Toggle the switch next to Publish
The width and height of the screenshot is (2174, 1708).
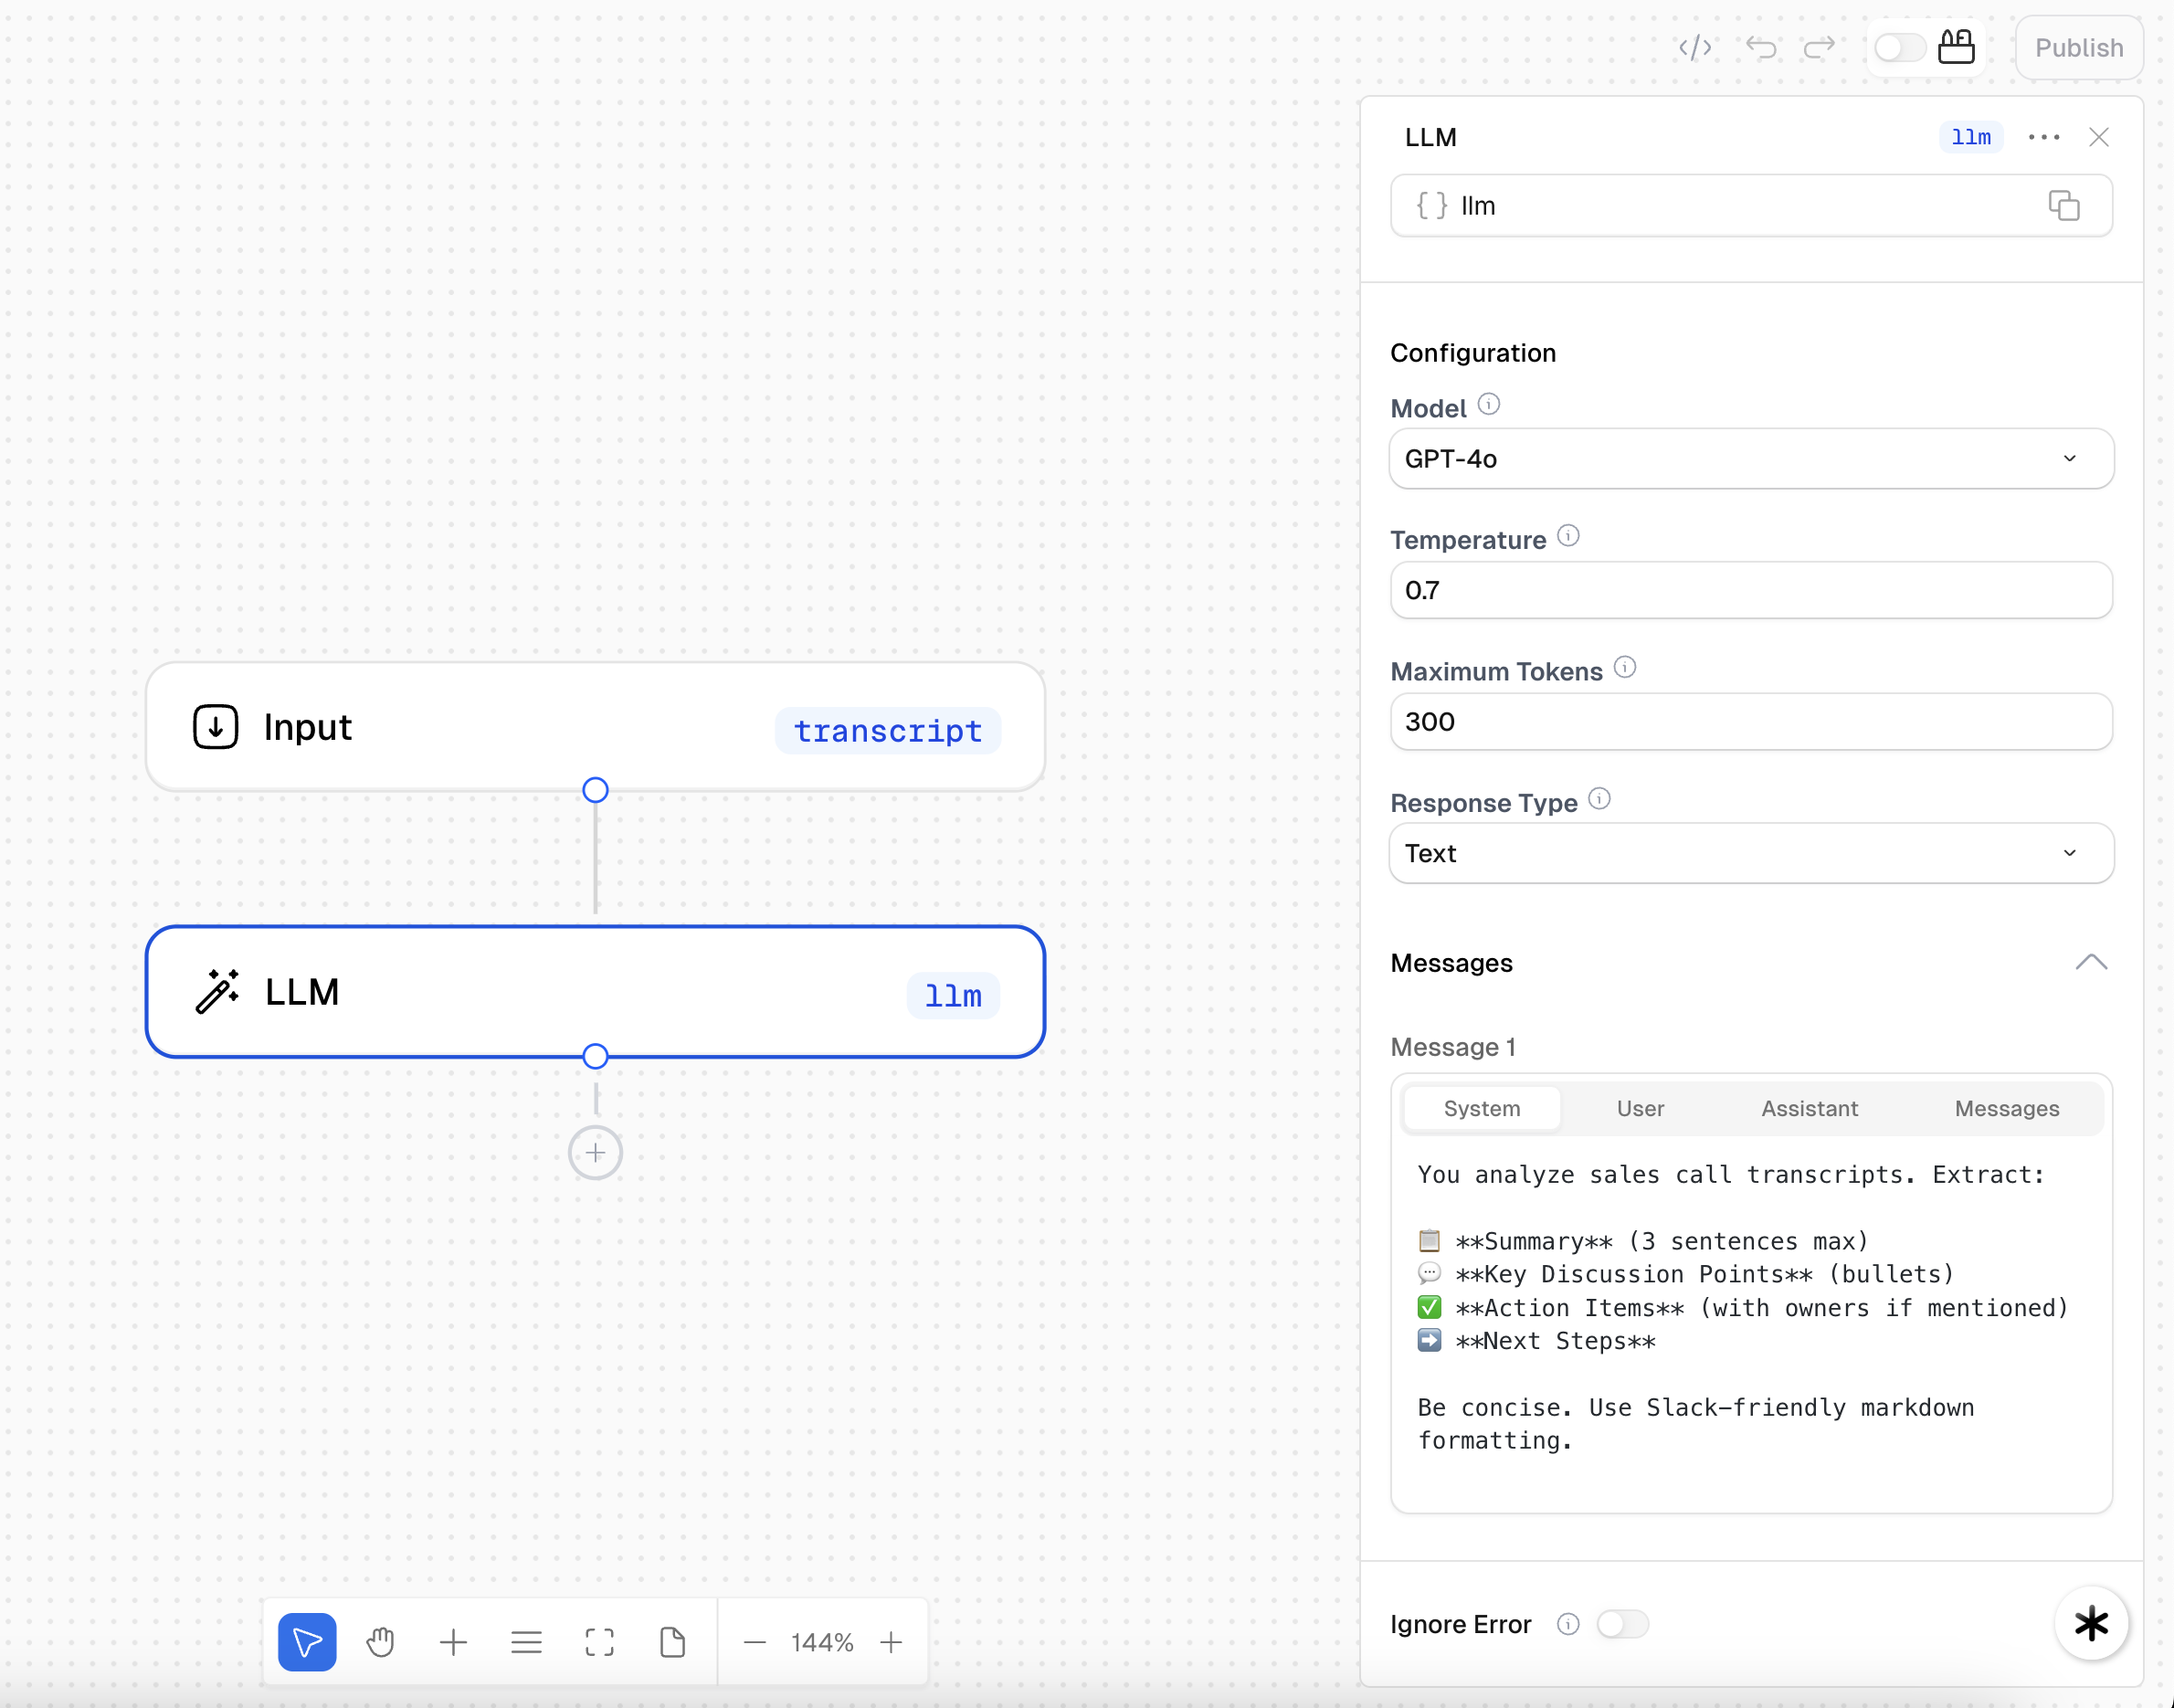[1899, 48]
